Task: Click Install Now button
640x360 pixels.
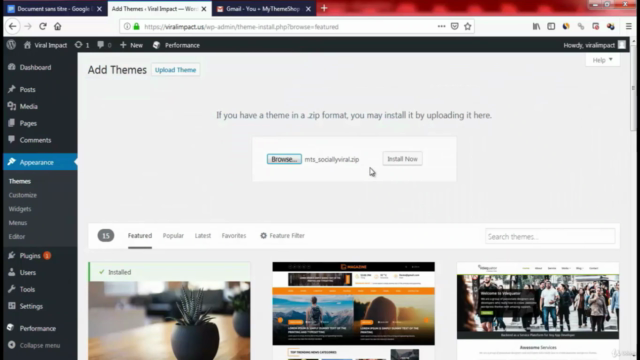Action: click(x=402, y=159)
